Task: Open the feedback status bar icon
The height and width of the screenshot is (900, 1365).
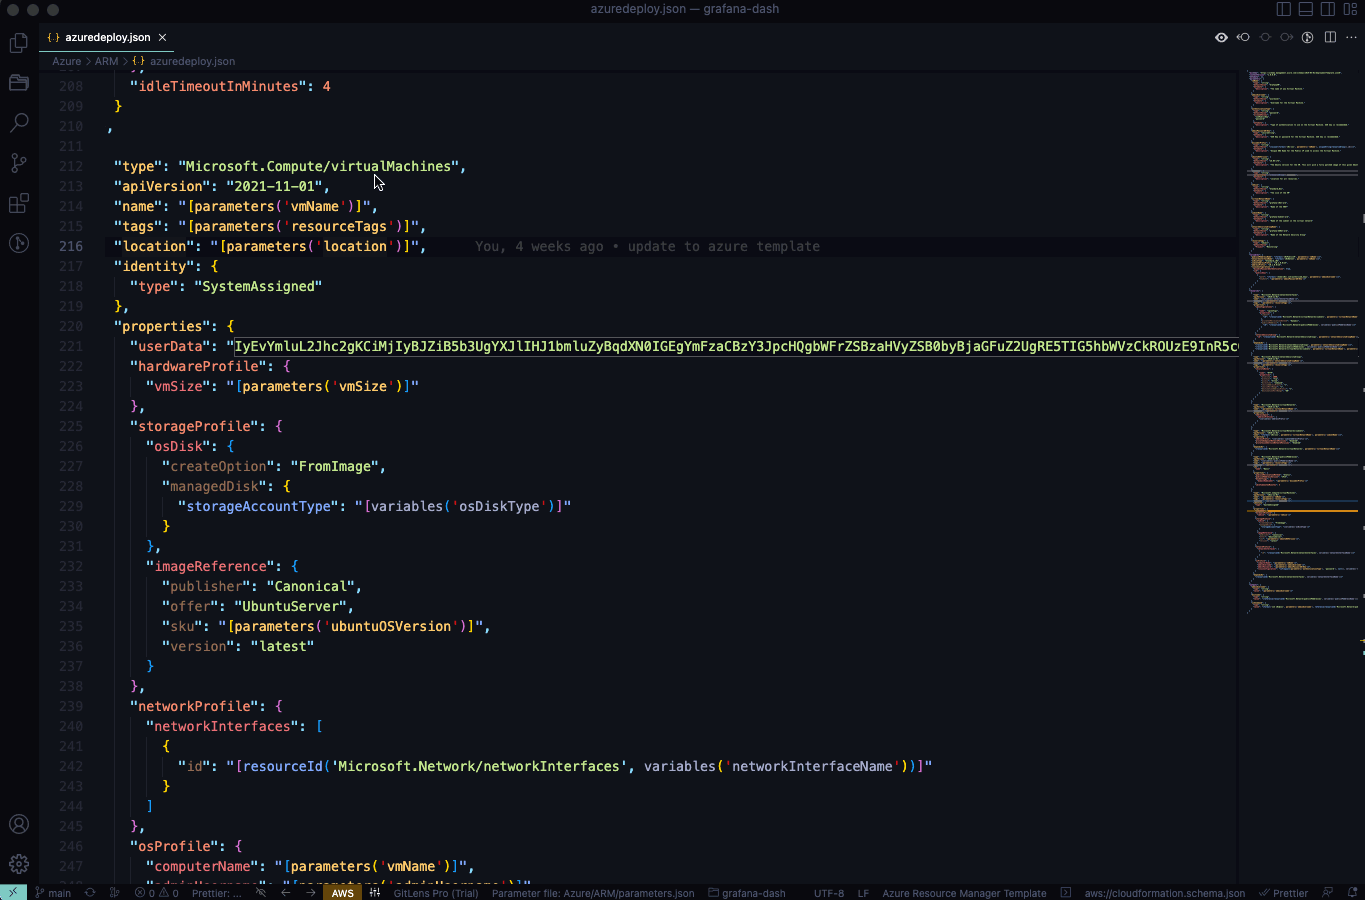Action: click(1328, 892)
